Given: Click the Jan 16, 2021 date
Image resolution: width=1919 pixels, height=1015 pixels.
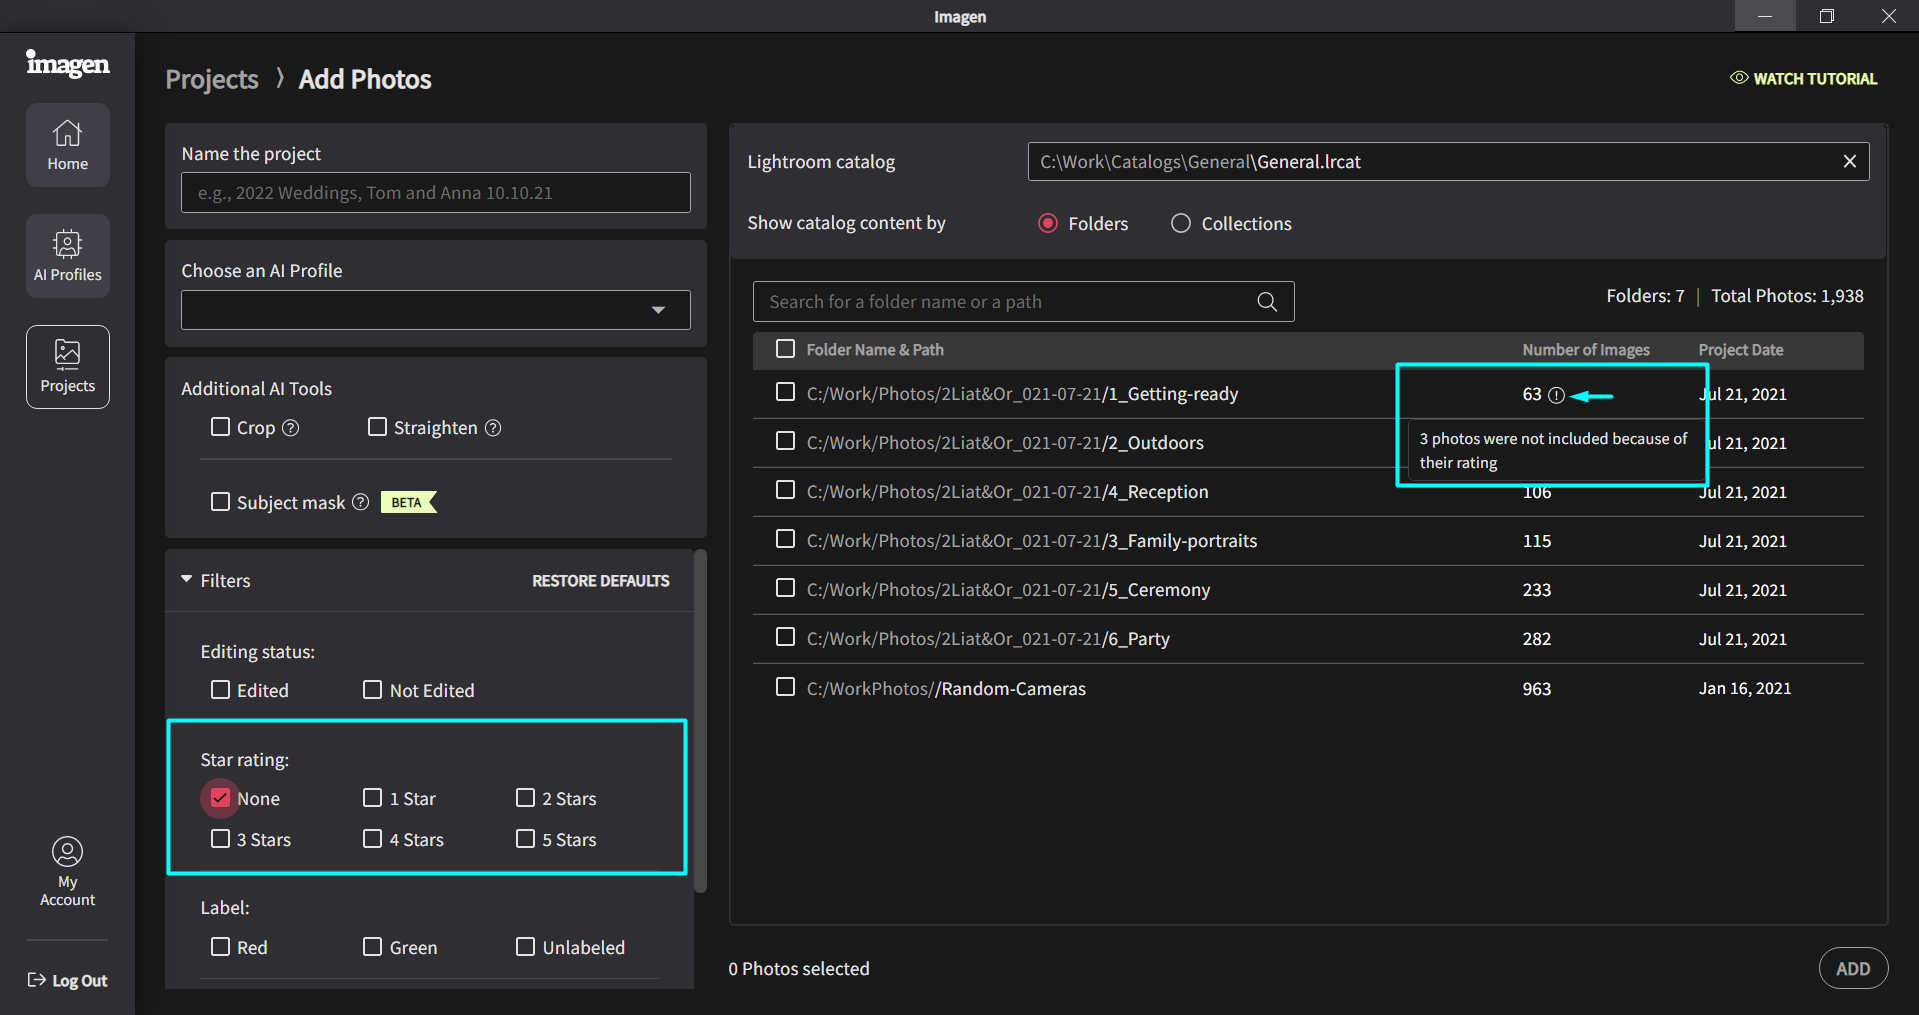Looking at the screenshot, I should pyautogui.click(x=1745, y=688).
